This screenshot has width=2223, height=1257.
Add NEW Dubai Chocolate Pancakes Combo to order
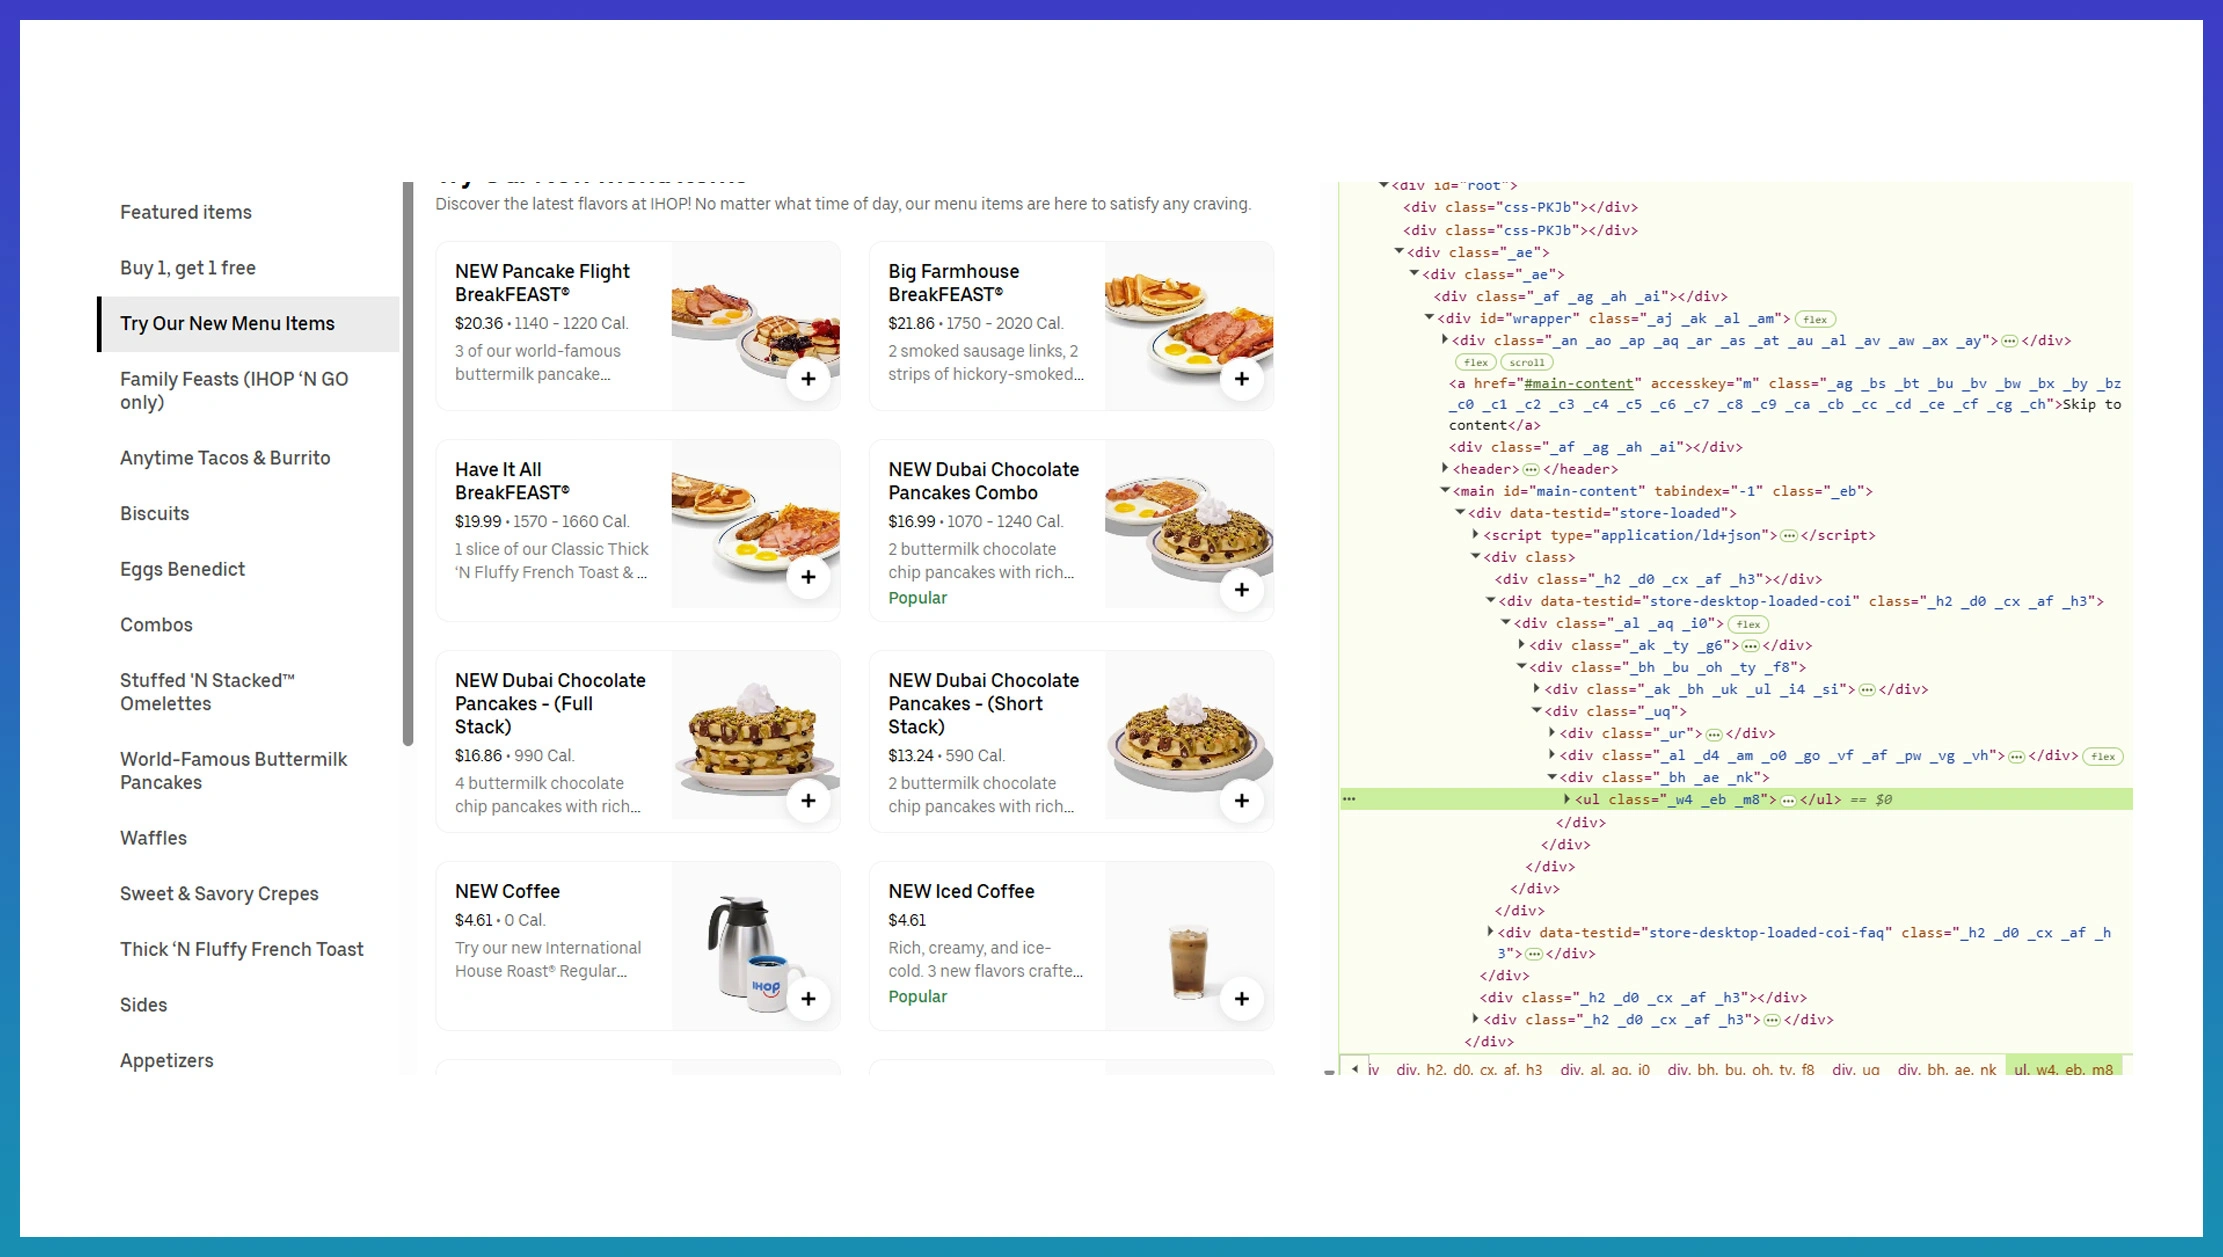click(x=1241, y=590)
